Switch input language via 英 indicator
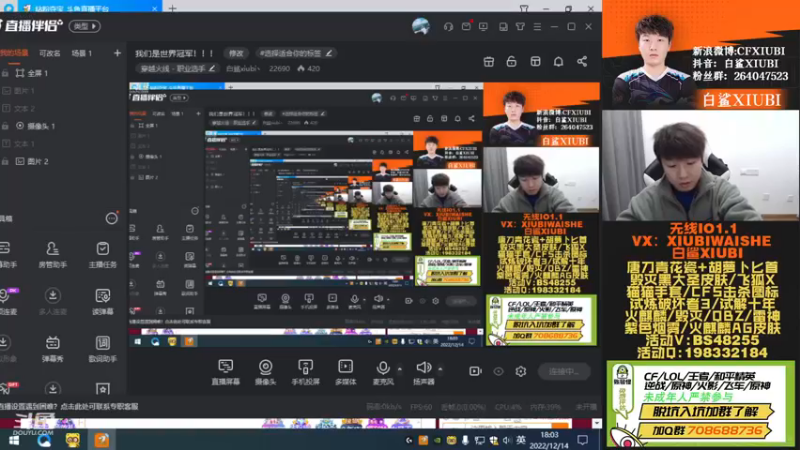 tap(520, 440)
